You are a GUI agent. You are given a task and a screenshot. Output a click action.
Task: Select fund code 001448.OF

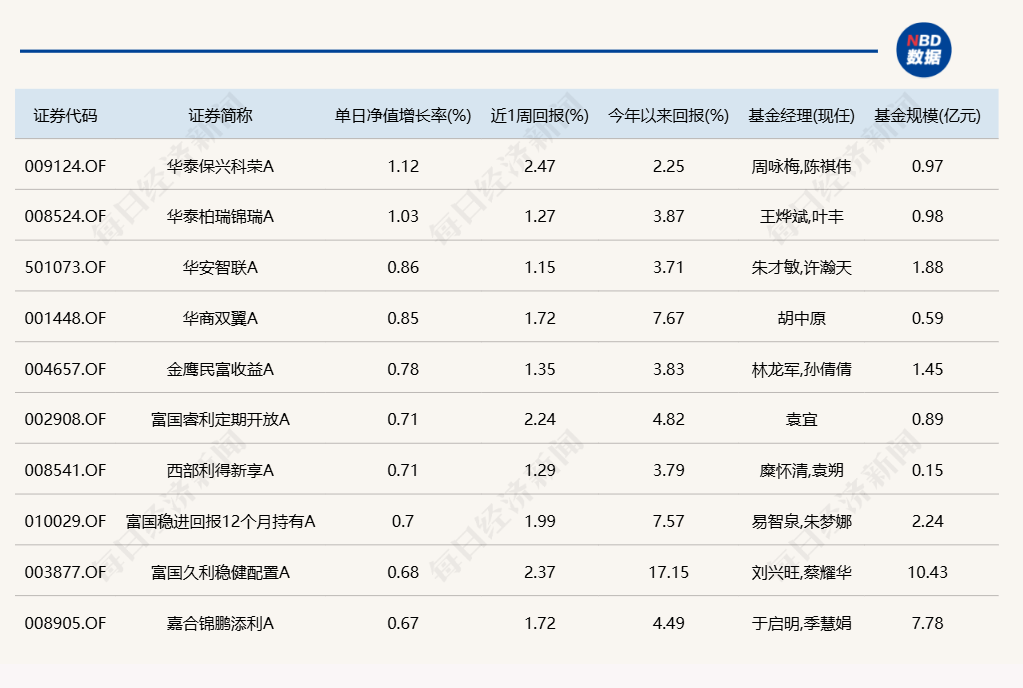point(65,318)
